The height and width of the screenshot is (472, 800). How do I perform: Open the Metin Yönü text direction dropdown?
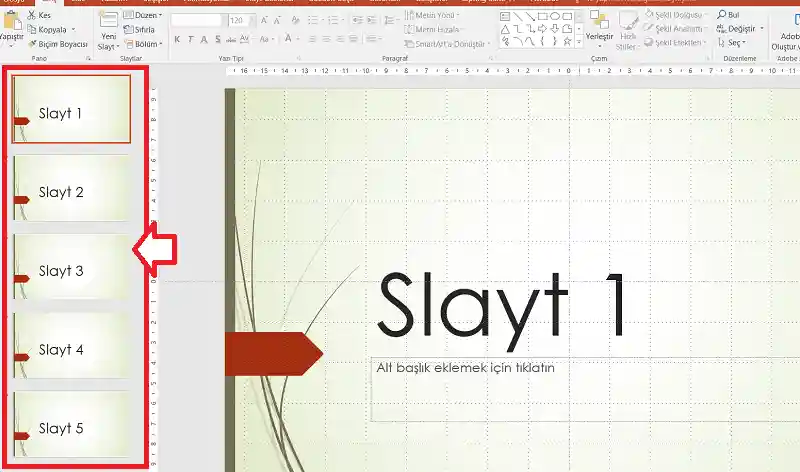432,15
